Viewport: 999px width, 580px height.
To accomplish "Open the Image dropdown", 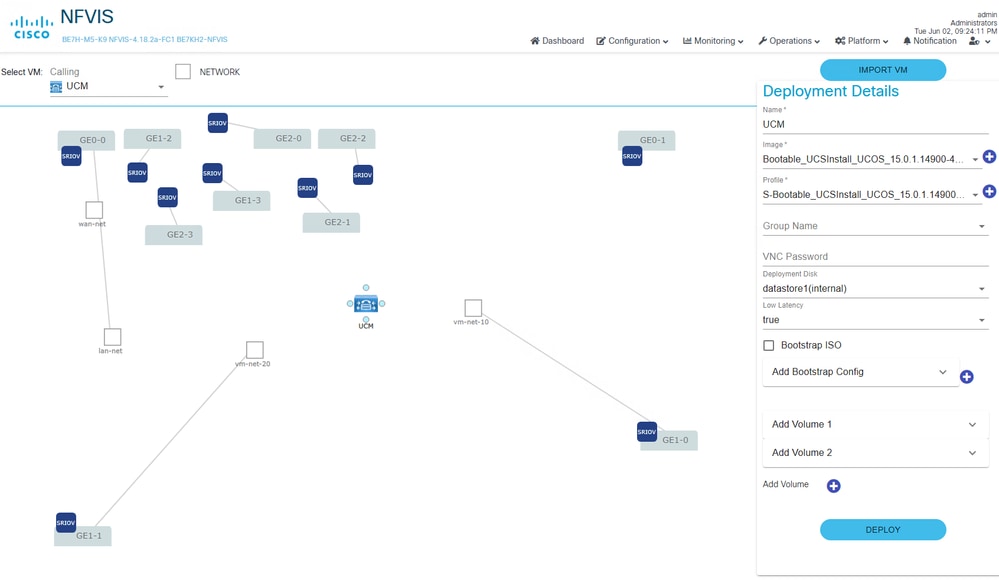I will 870,159.
